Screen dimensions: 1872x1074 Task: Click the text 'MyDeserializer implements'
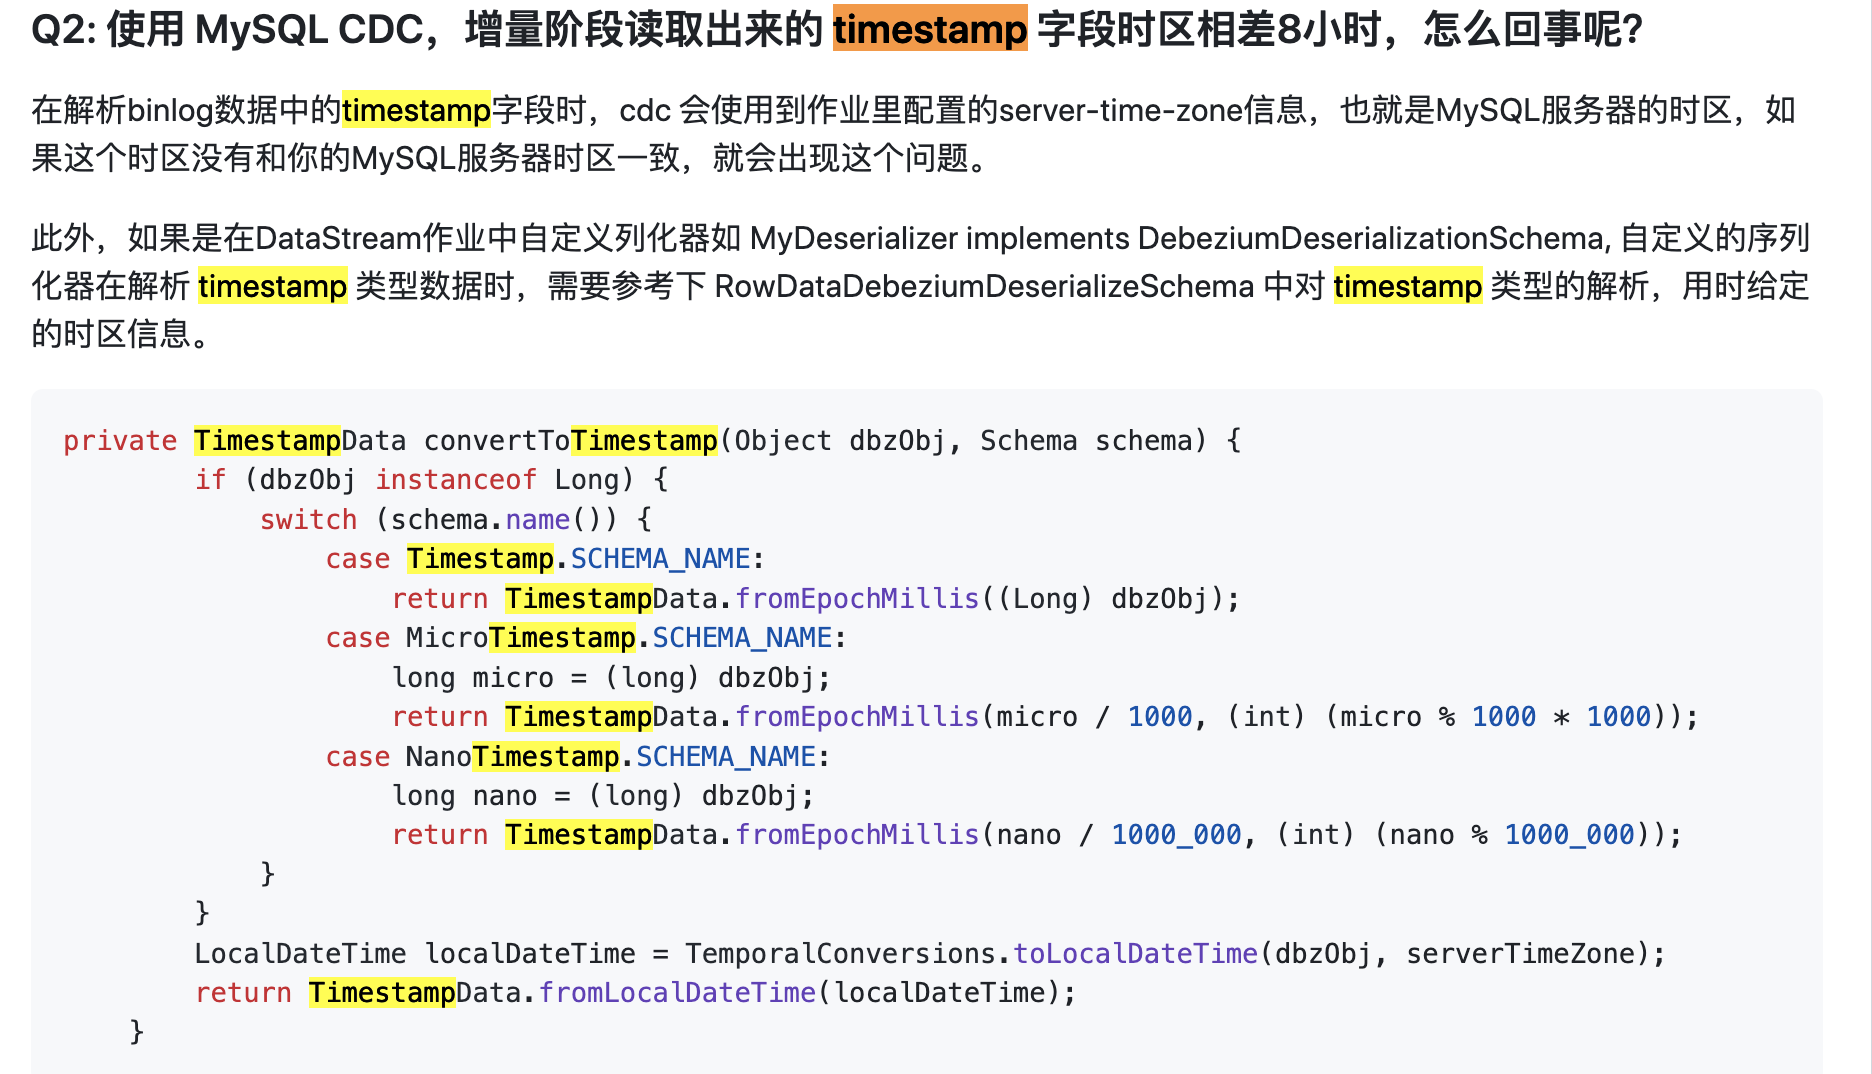(940, 238)
